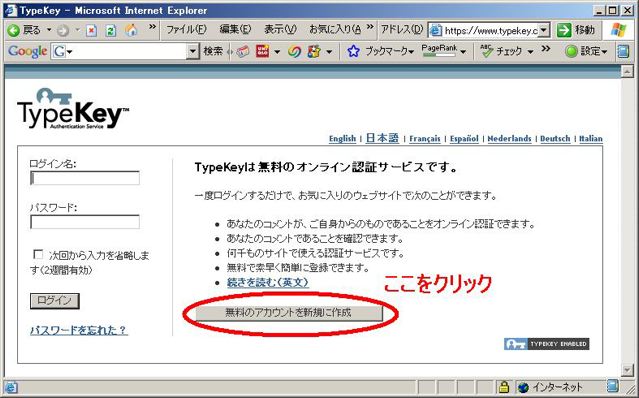Click the blue star bookmark icon
This screenshot has width=639, height=398.
pyautogui.click(x=353, y=51)
